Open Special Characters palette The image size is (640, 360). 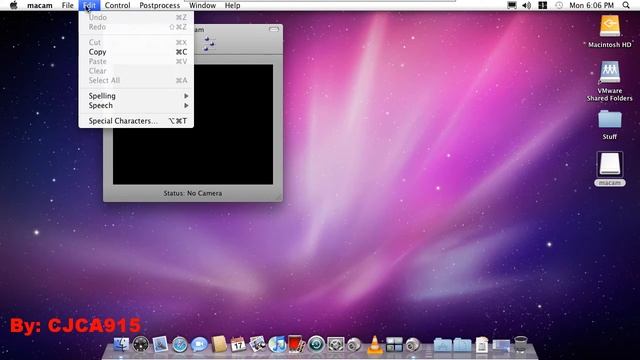coord(136,121)
